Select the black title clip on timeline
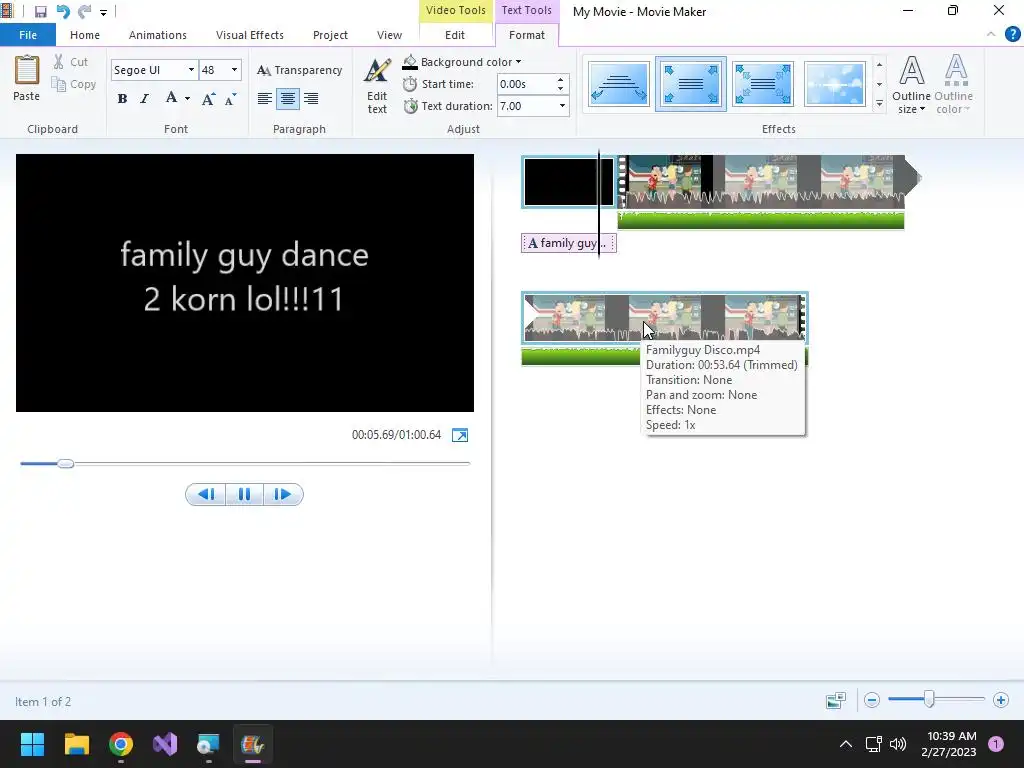The width and height of the screenshot is (1024, 768). [x=569, y=182]
